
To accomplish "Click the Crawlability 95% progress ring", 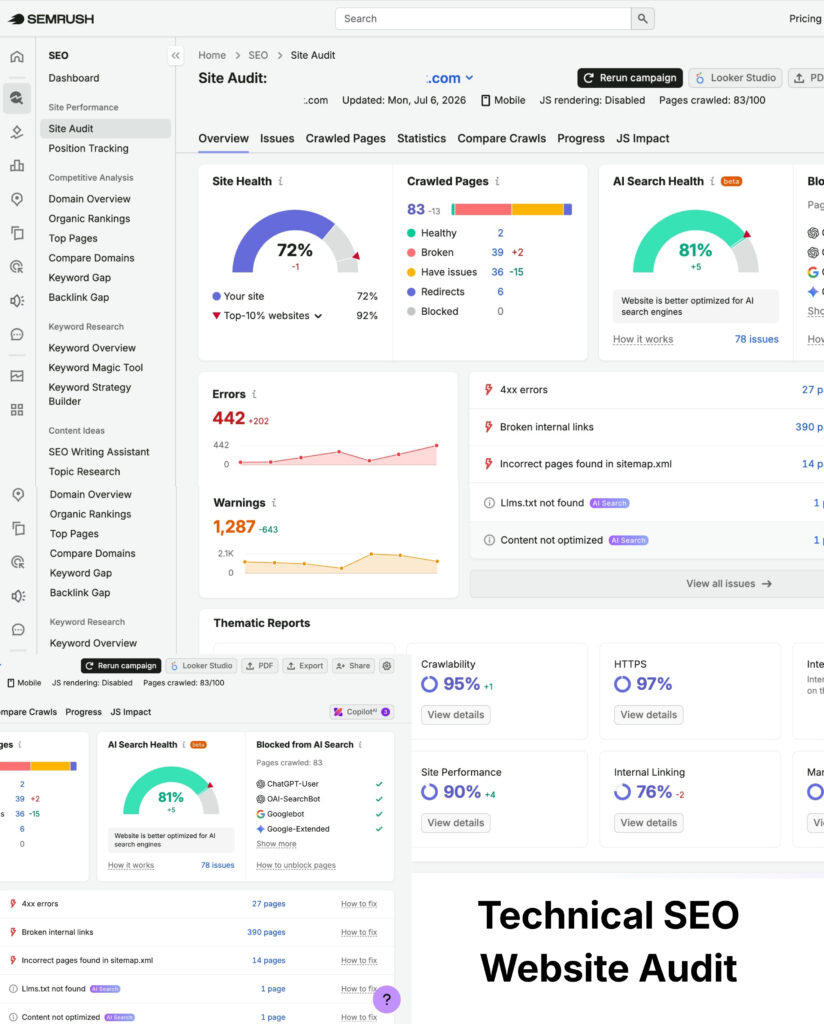I will [429, 684].
